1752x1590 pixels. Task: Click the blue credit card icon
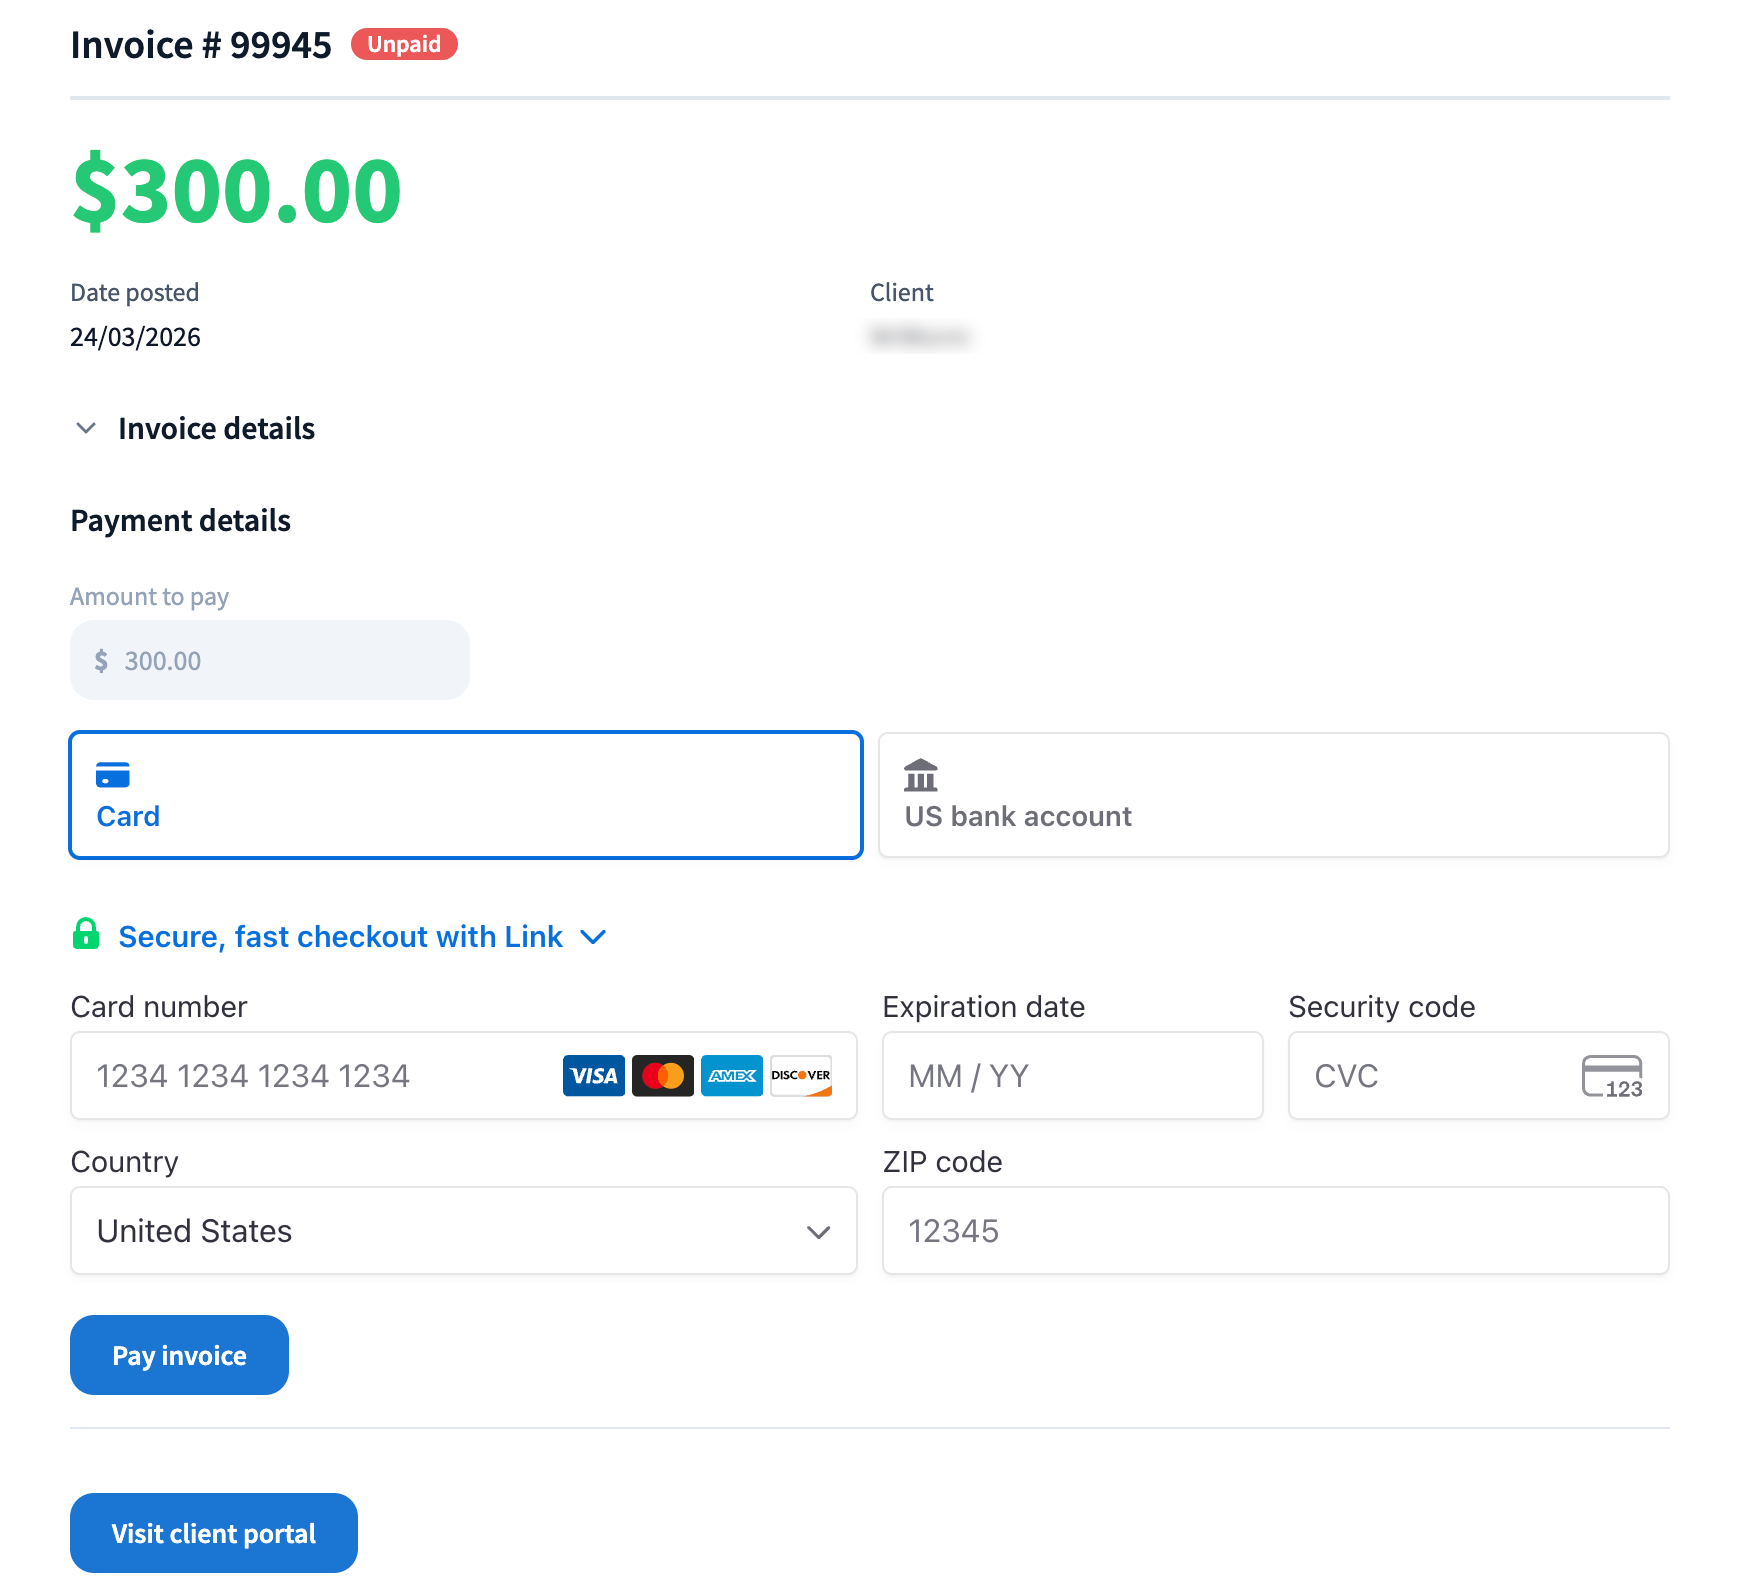(x=113, y=775)
